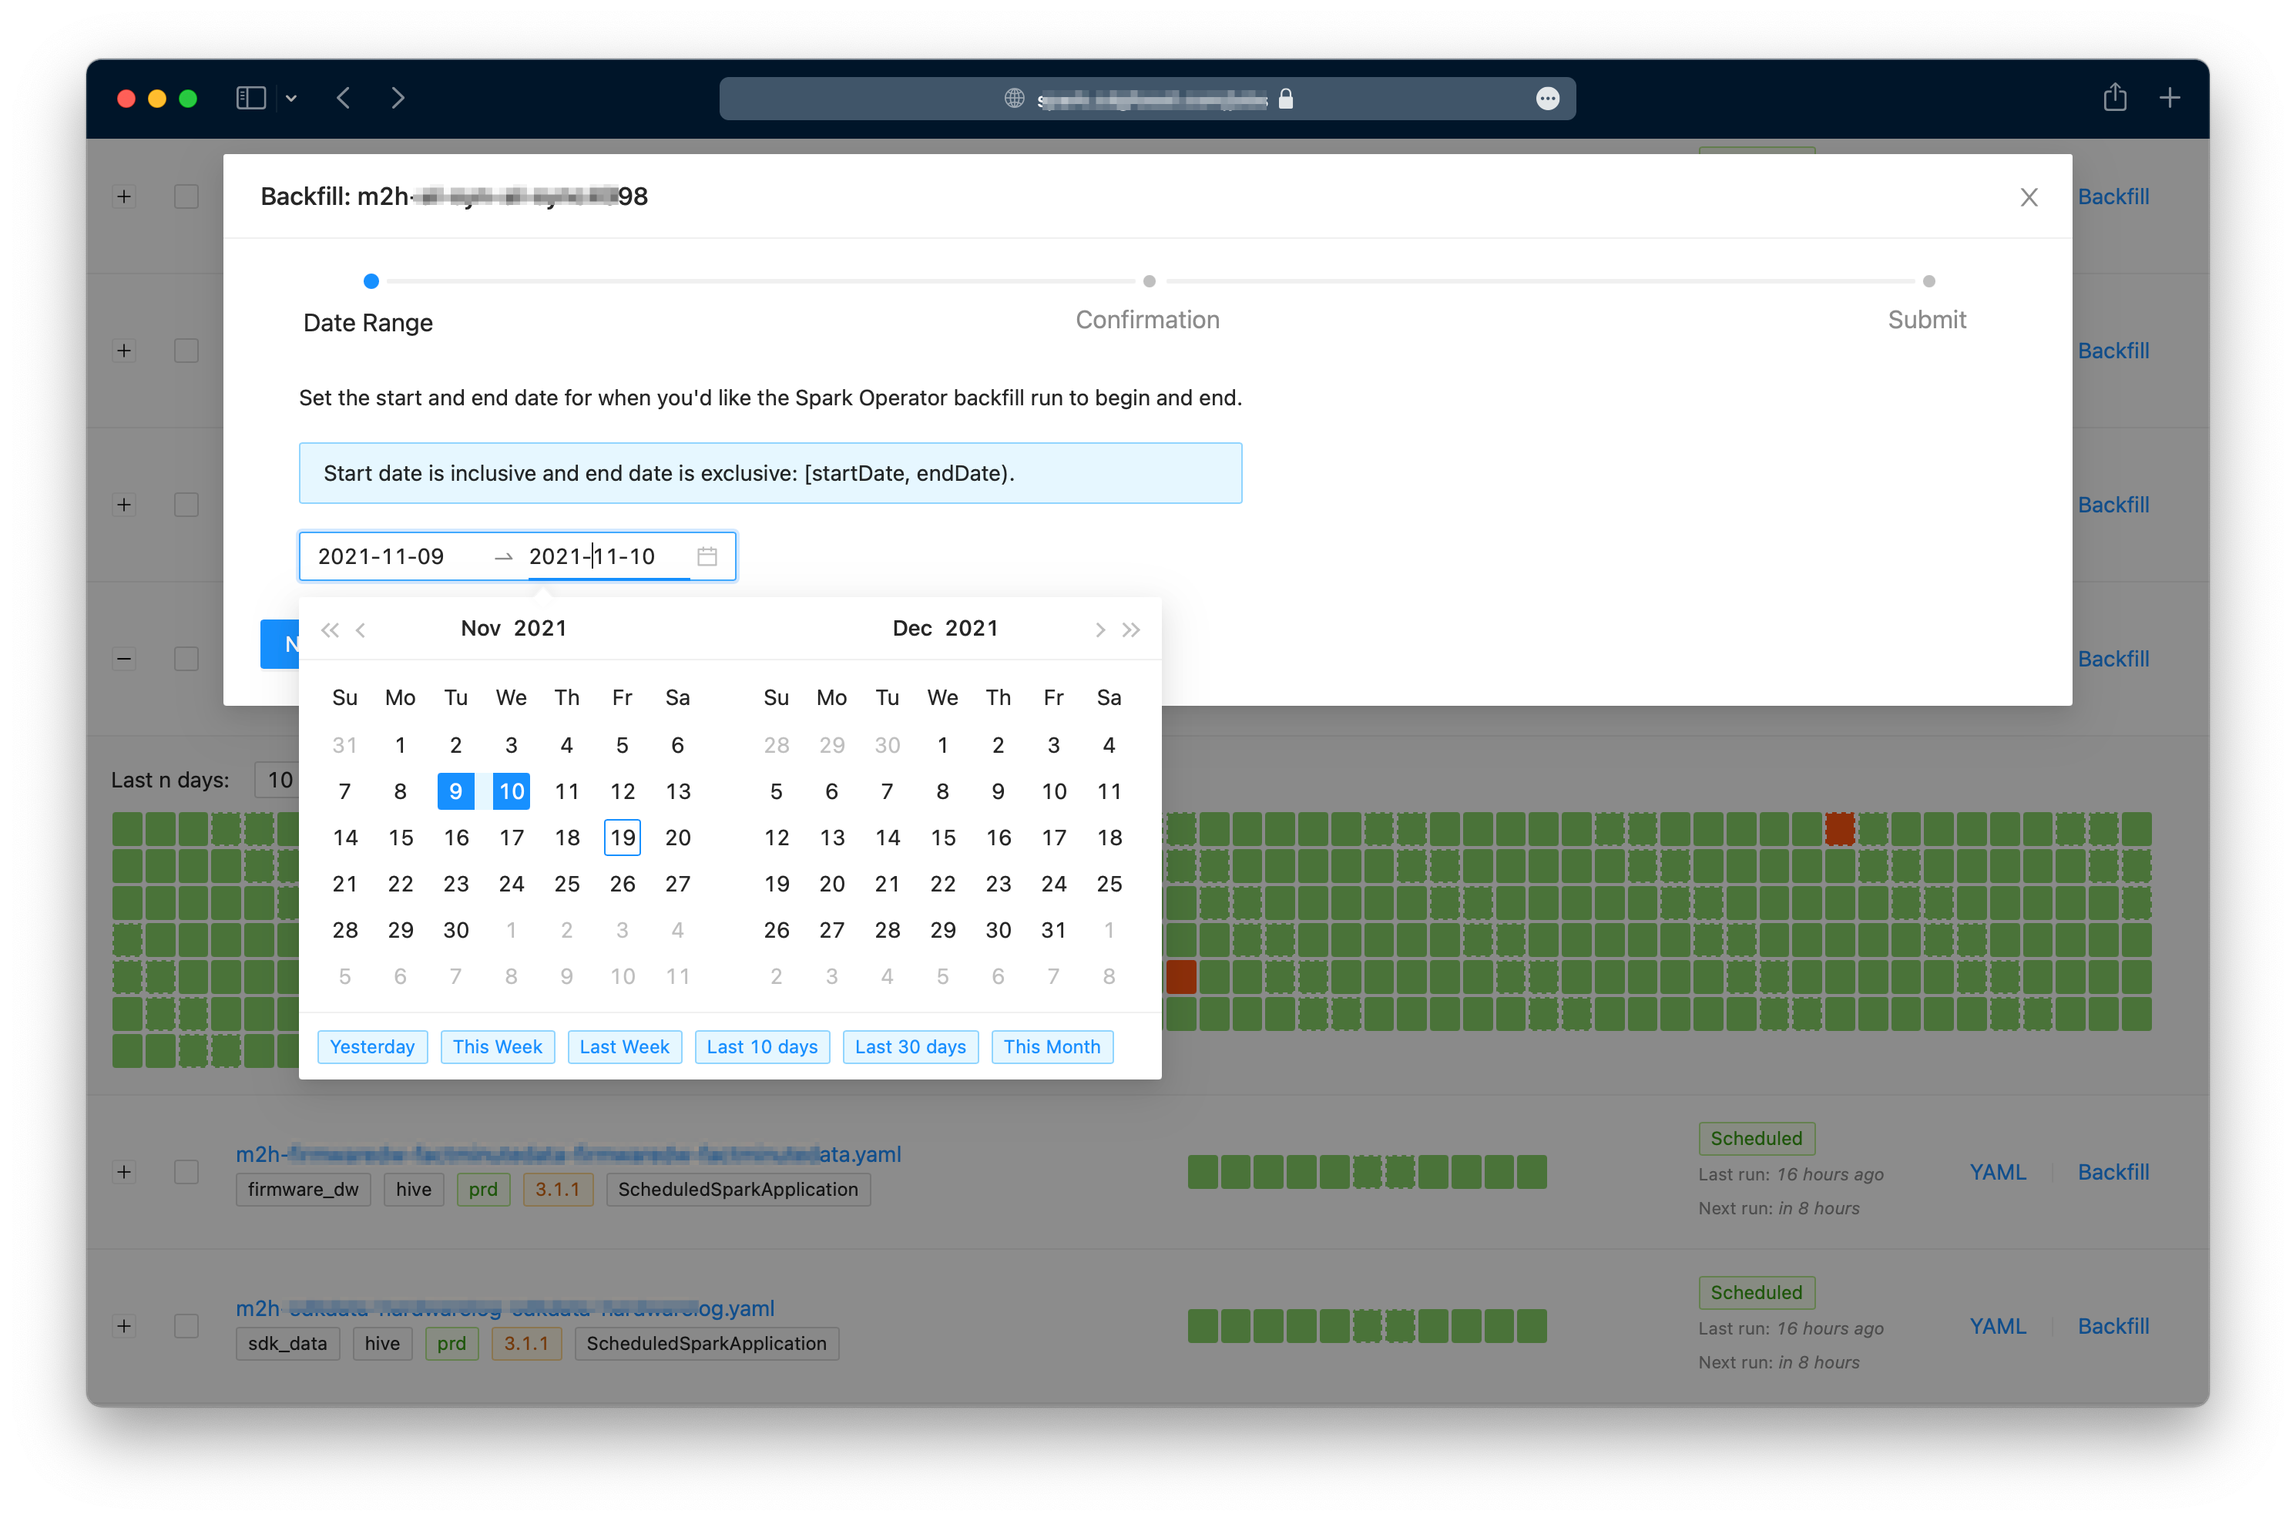Go to previous month in calendar

[x=361, y=629]
